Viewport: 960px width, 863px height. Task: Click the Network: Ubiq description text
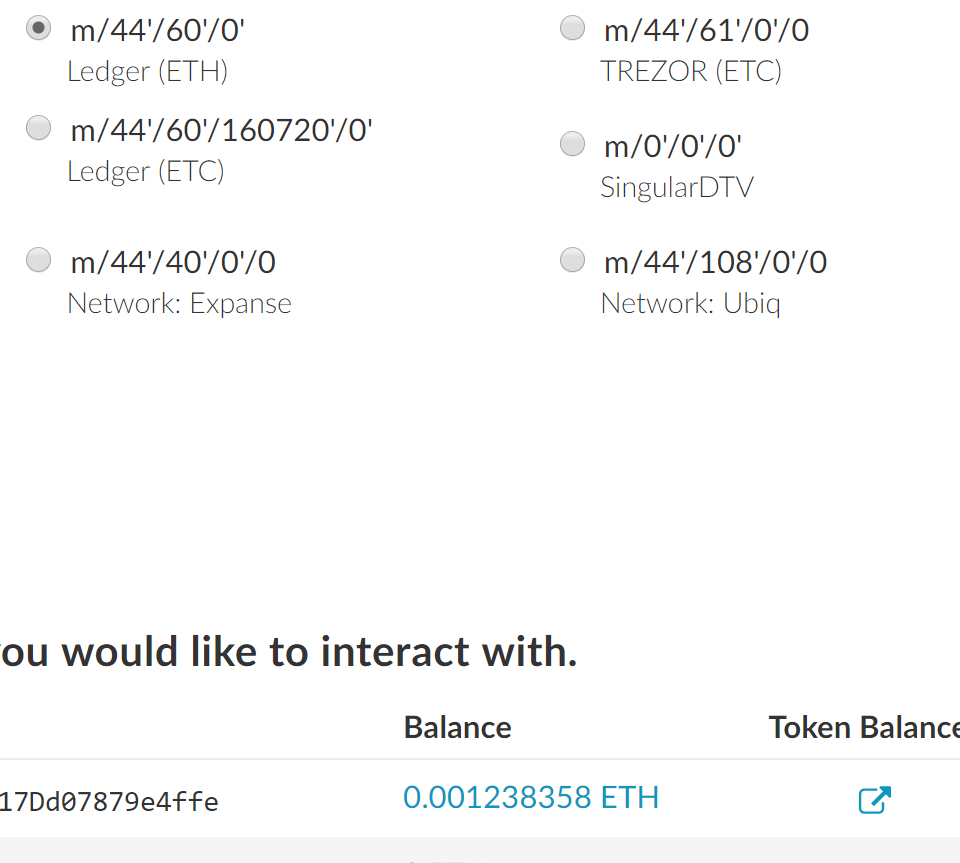(691, 304)
